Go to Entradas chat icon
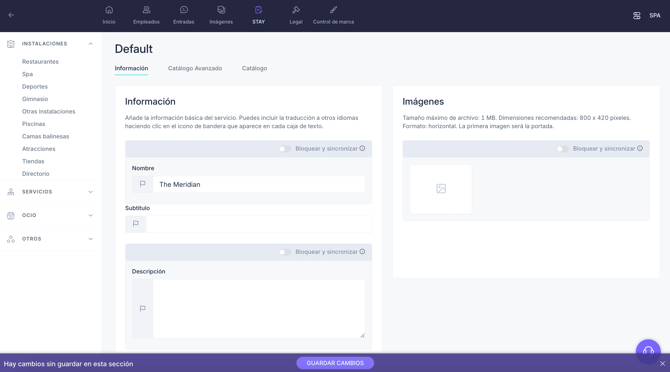Viewport: 670px width, 372px height. pos(184,10)
